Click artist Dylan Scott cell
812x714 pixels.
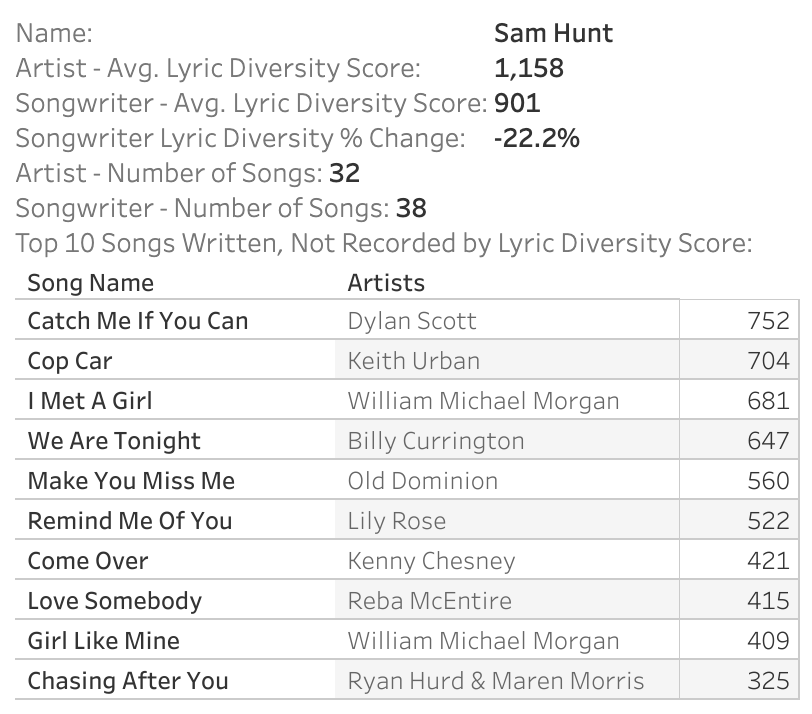pos(412,321)
